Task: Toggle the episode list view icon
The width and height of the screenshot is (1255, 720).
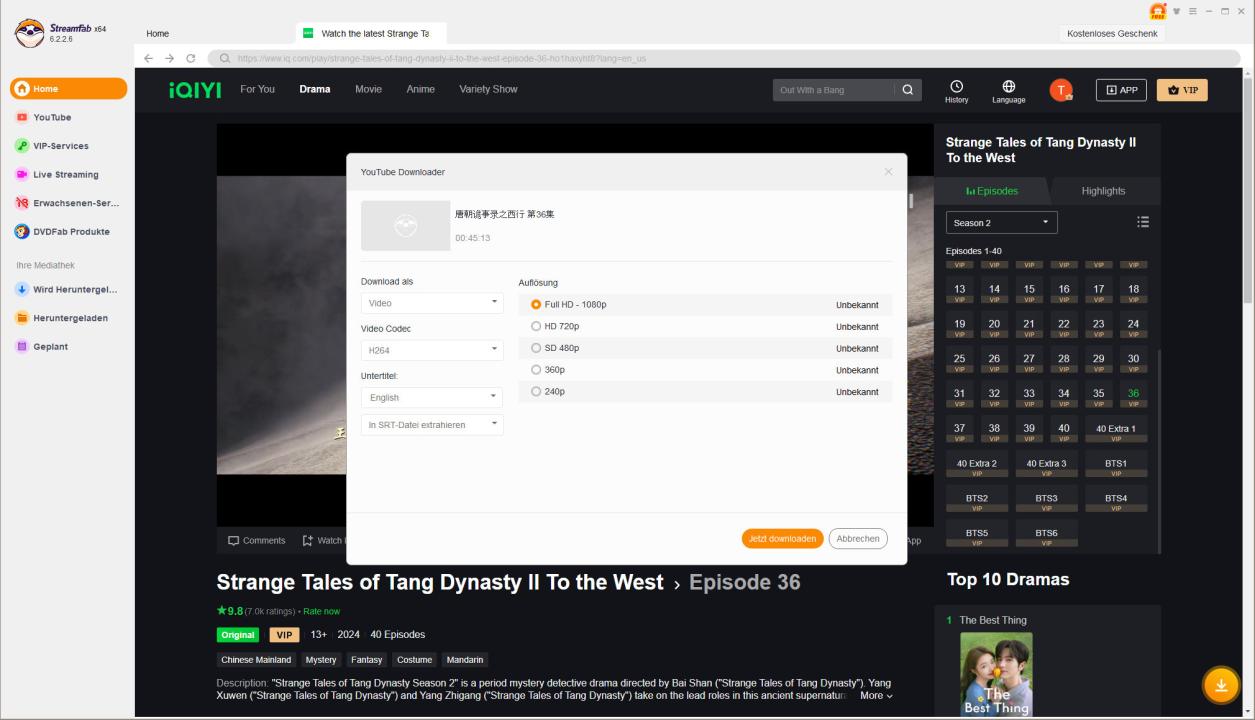Action: tap(1143, 222)
